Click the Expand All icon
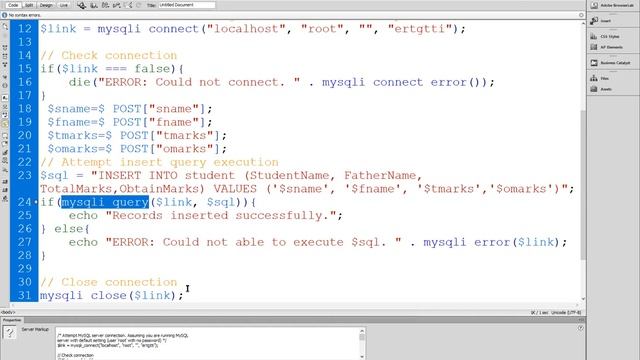This screenshot has width=640, height=360. pos(5,64)
